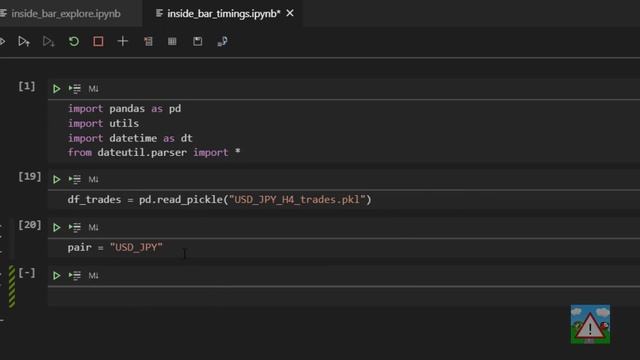
Task: Click 'import datetime as dt' line
Action: pyautogui.click(x=130, y=138)
